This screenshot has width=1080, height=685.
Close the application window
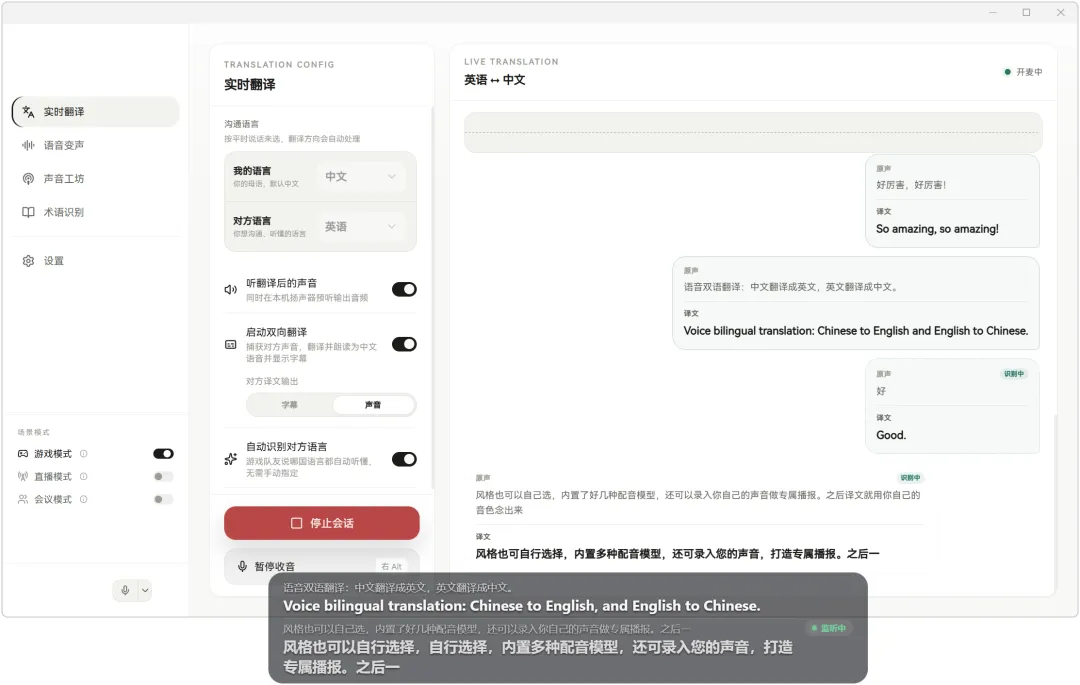tap(1061, 12)
